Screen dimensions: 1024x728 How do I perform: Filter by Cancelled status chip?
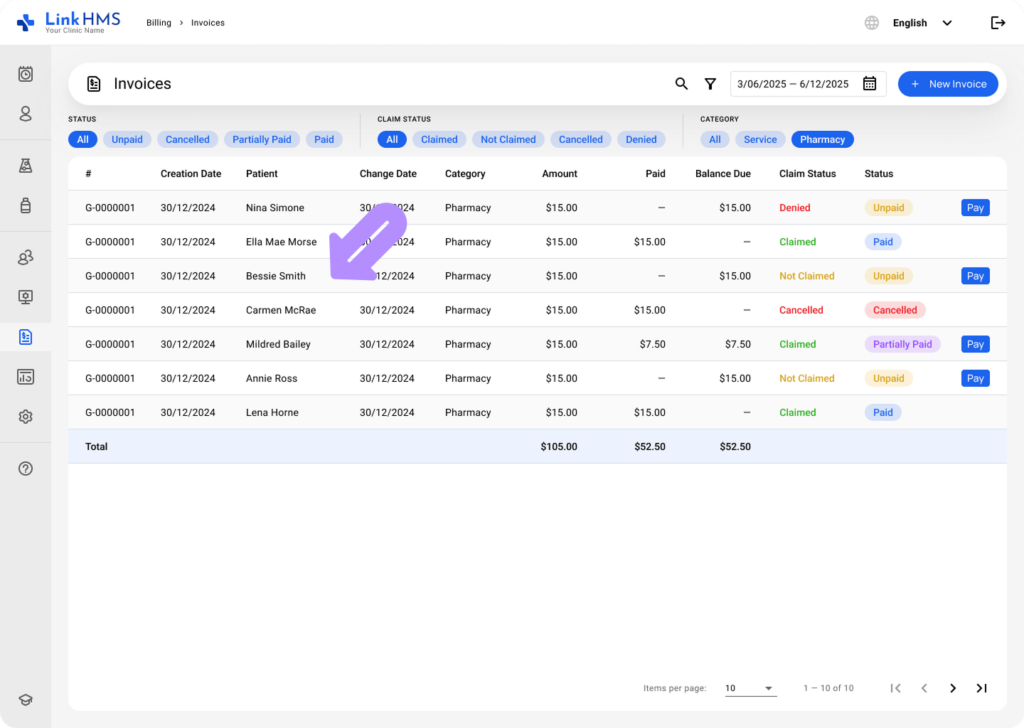(187, 139)
